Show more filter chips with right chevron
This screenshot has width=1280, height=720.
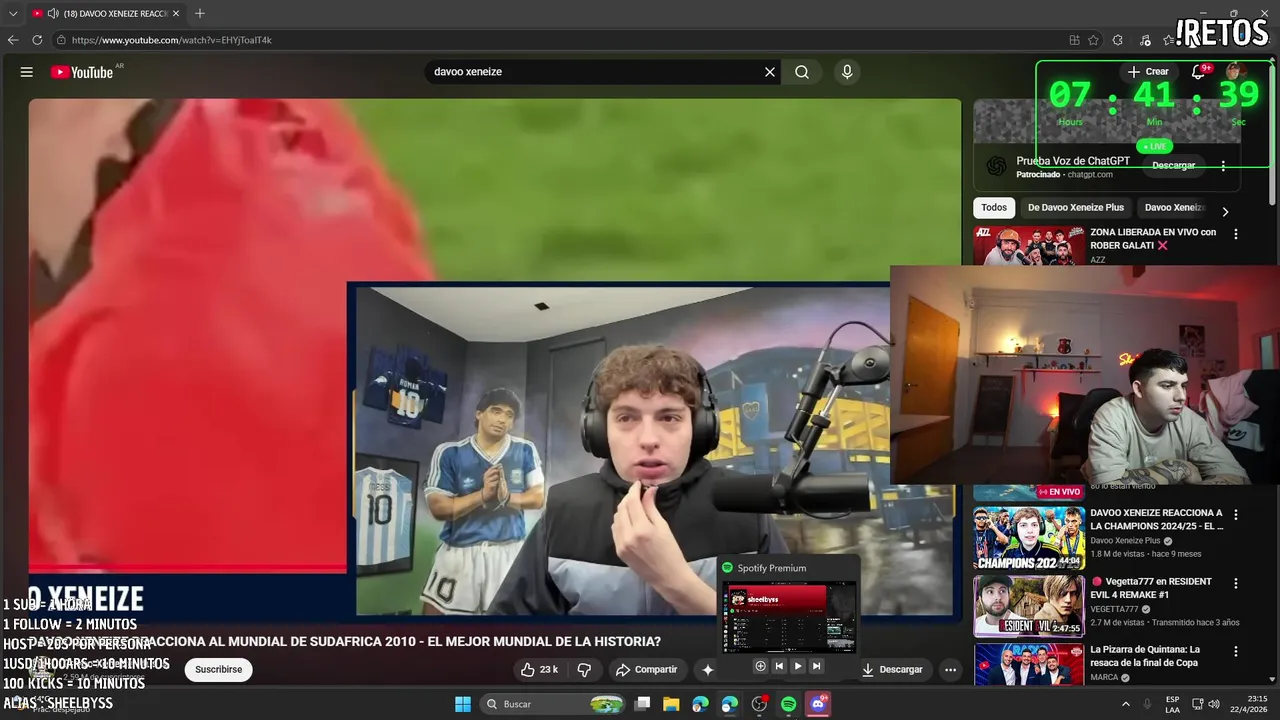(1225, 211)
